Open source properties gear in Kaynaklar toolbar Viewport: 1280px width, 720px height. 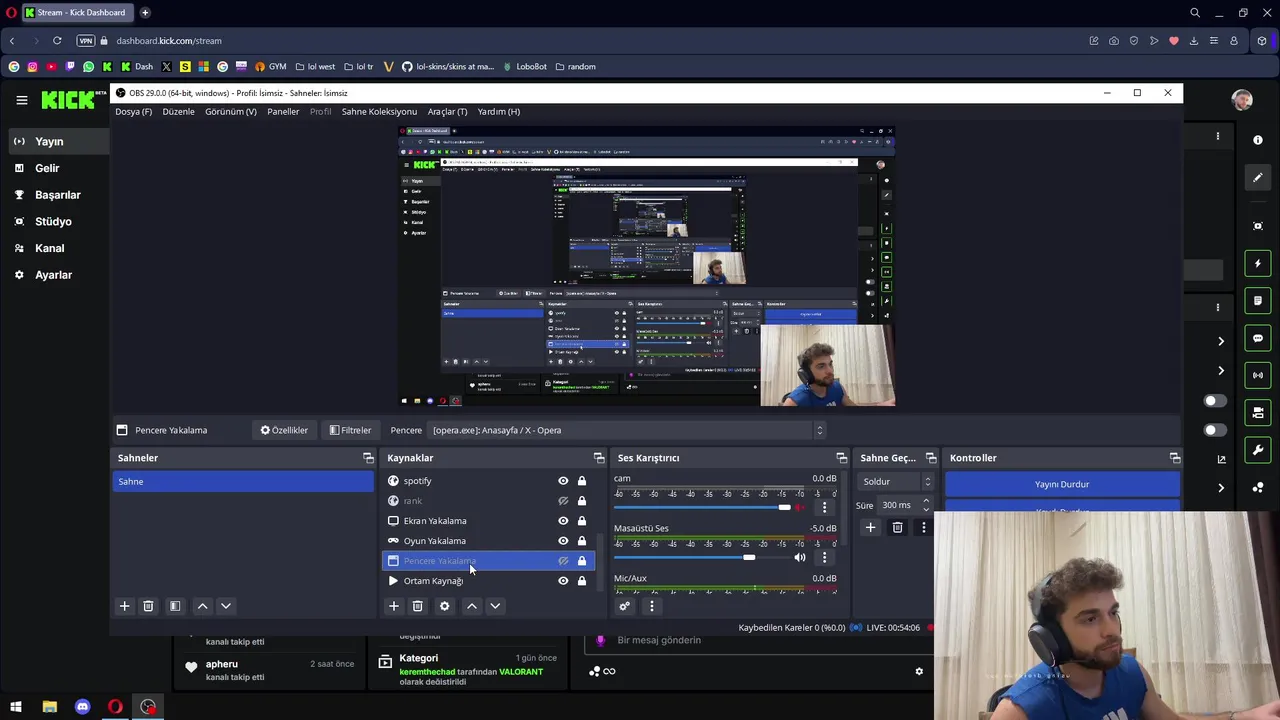click(444, 606)
